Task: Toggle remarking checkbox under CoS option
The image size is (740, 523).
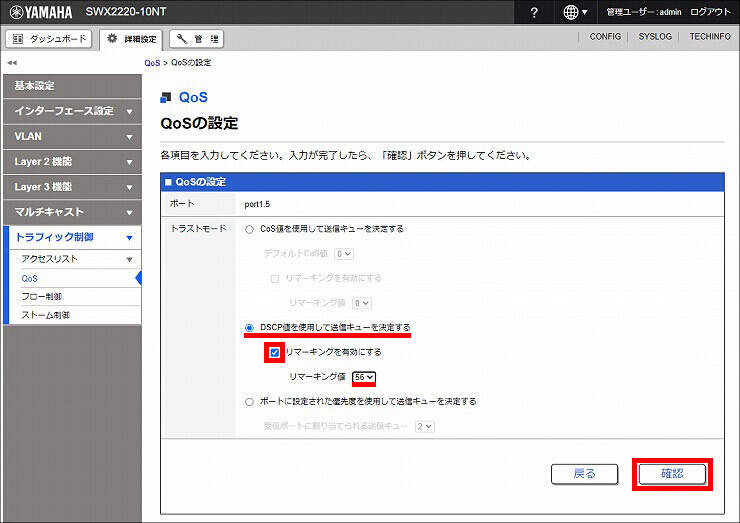Action: pyautogui.click(x=275, y=278)
